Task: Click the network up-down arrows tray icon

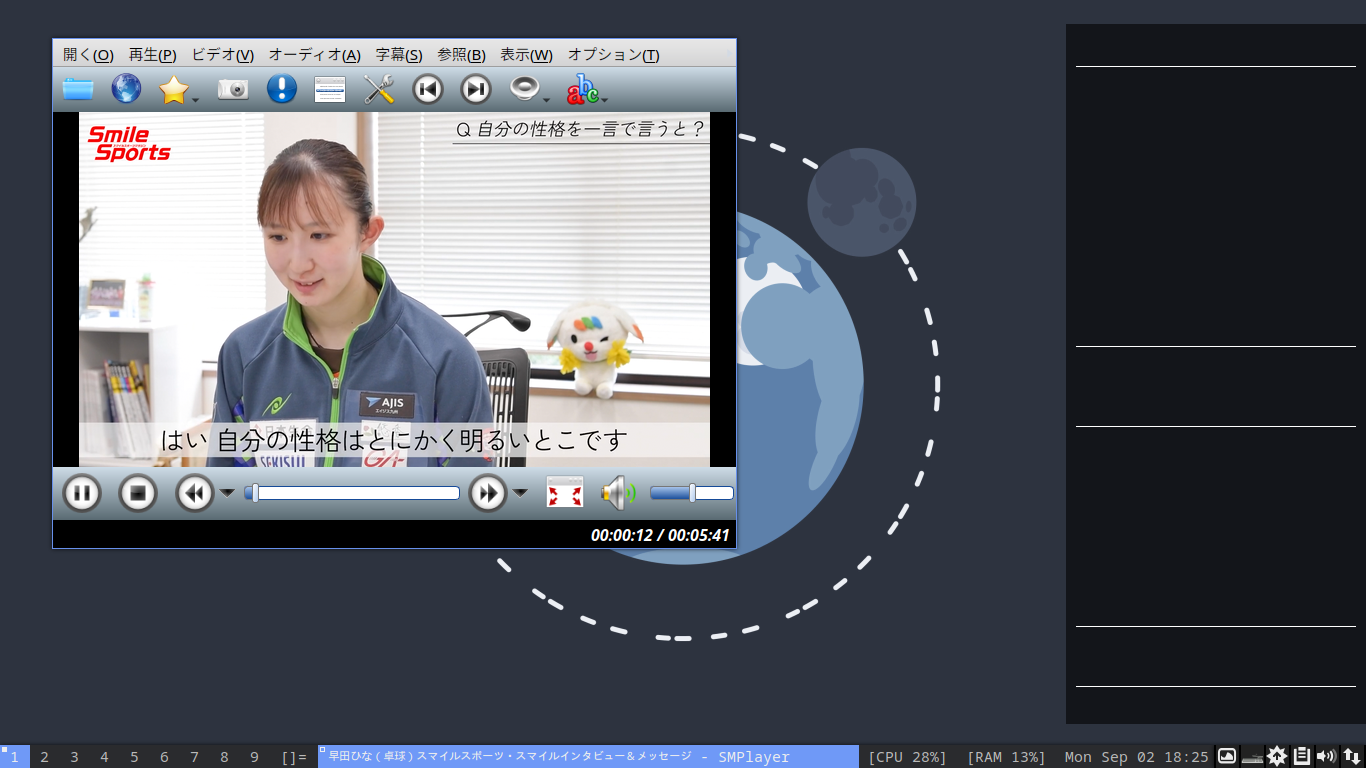Action: (1352, 756)
